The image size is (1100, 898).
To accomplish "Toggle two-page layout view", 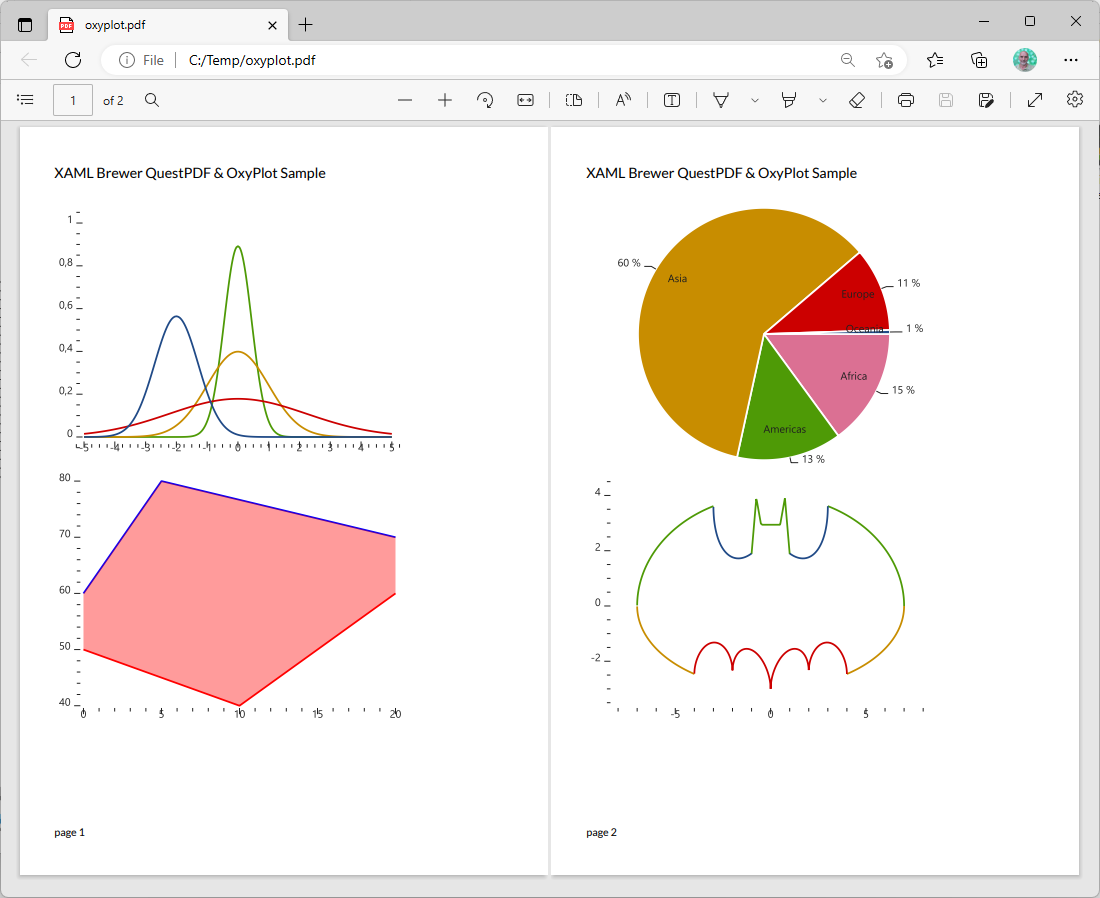I will coord(574,100).
